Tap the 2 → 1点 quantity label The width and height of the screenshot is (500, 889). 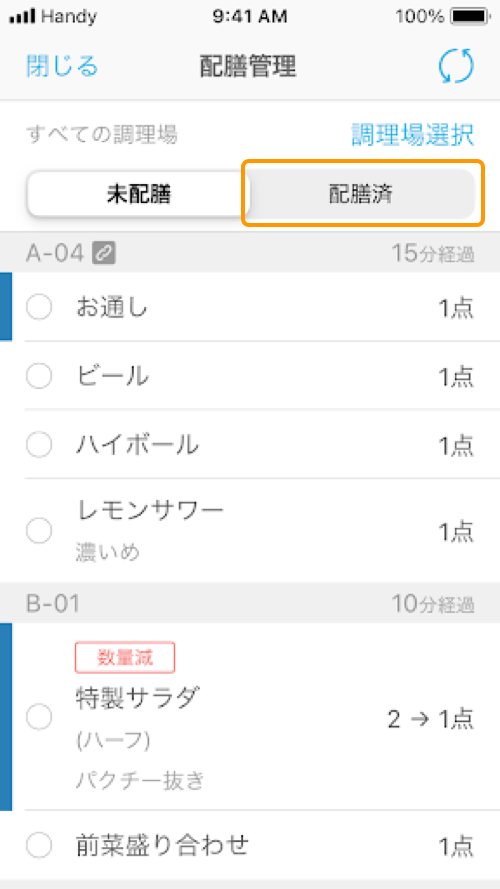[x=431, y=719]
